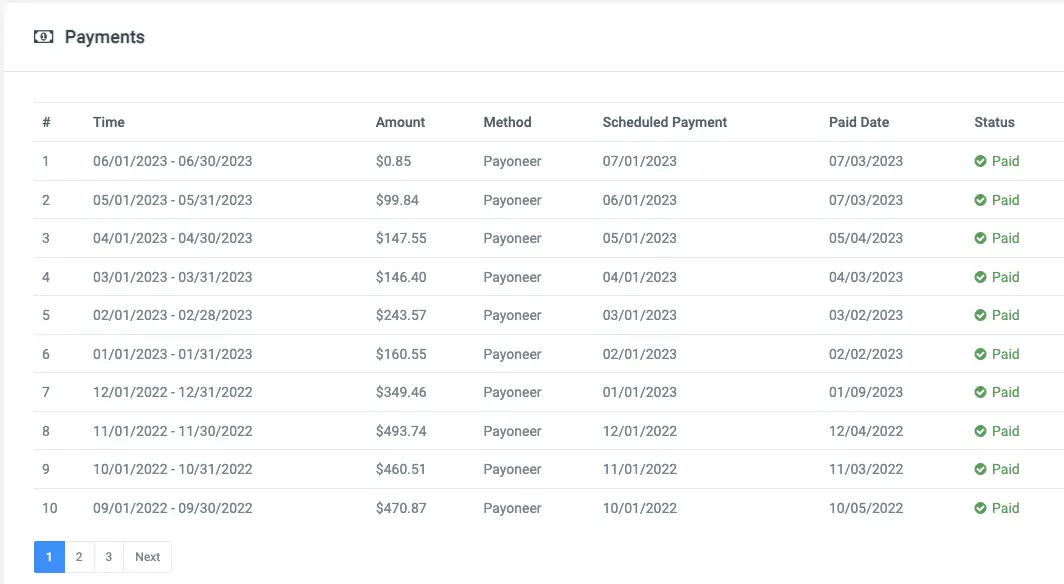Click the $460.51 amount cell
1064x584 pixels.
(x=401, y=469)
